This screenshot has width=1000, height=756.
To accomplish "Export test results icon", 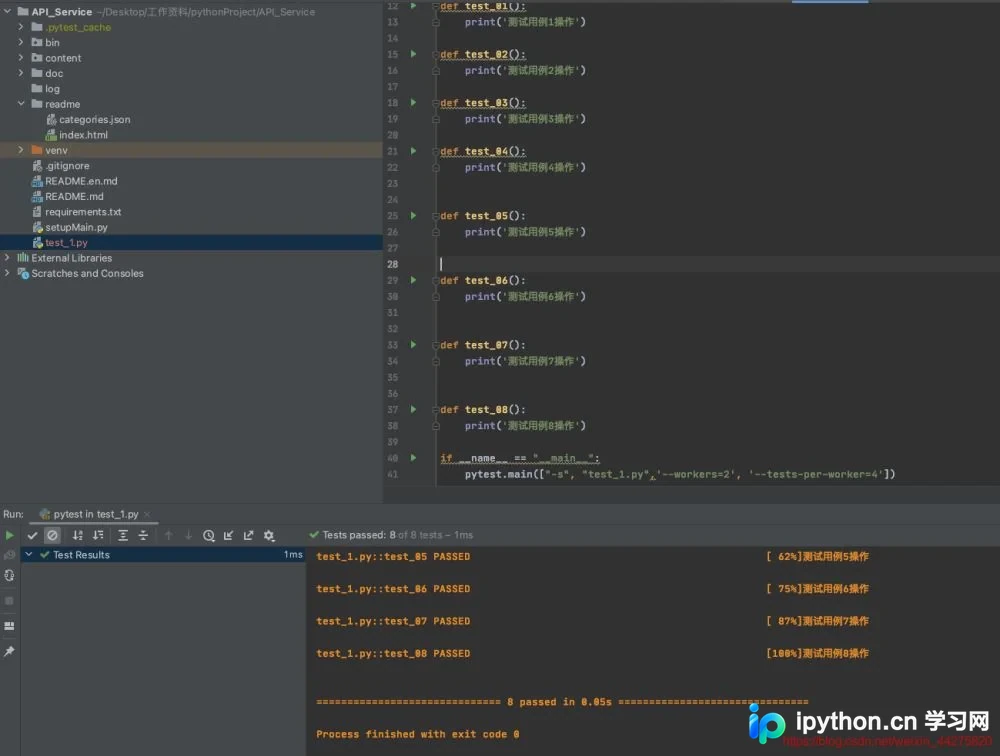I will click(x=248, y=535).
